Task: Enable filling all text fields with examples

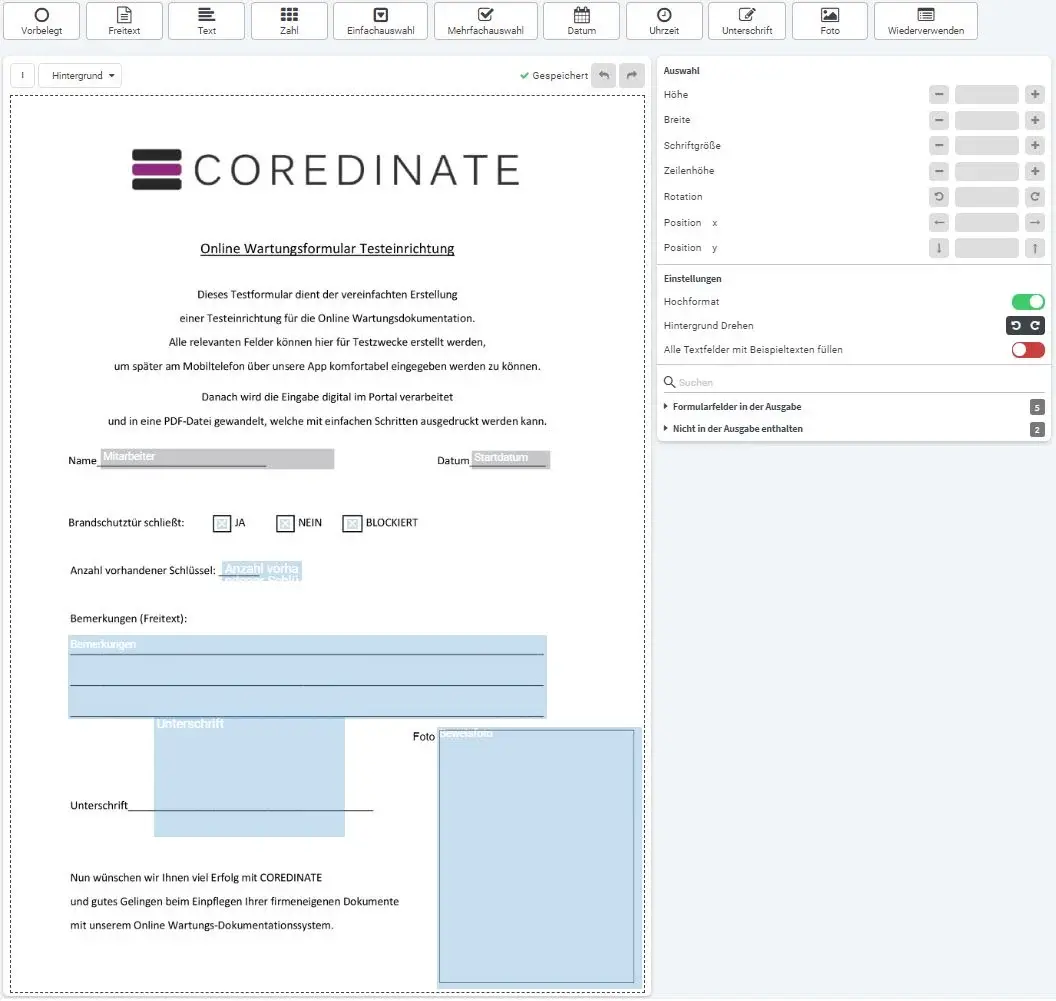Action: [x=1027, y=350]
